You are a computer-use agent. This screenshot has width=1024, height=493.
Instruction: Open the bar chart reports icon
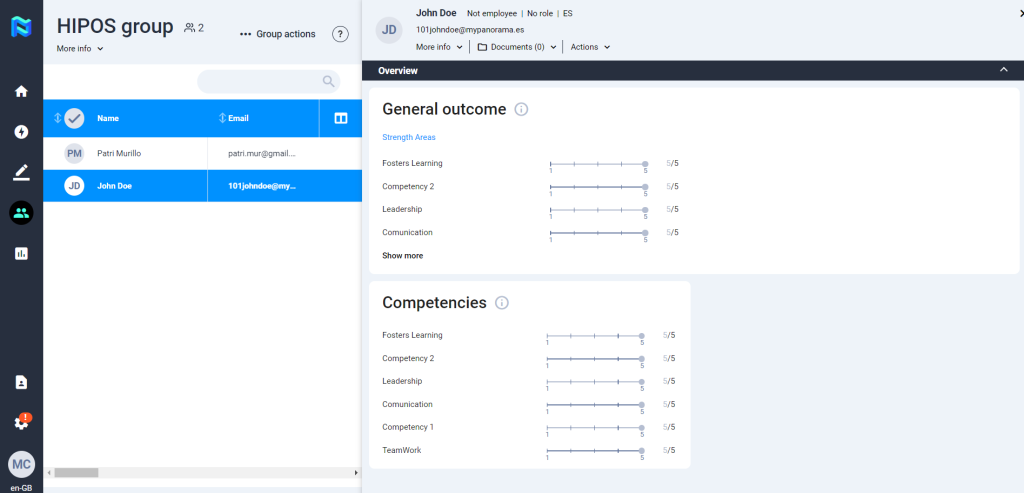click(21, 254)
